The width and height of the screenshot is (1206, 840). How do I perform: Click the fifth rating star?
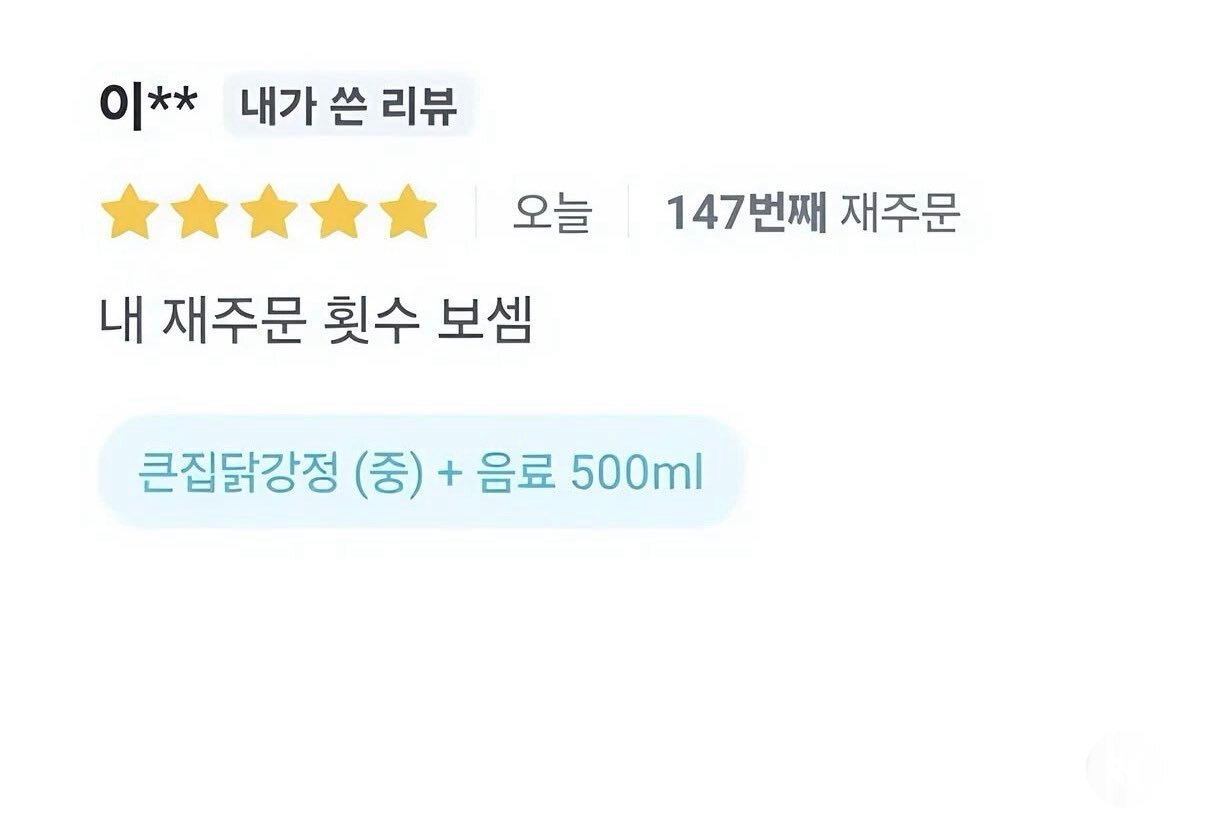408,212
